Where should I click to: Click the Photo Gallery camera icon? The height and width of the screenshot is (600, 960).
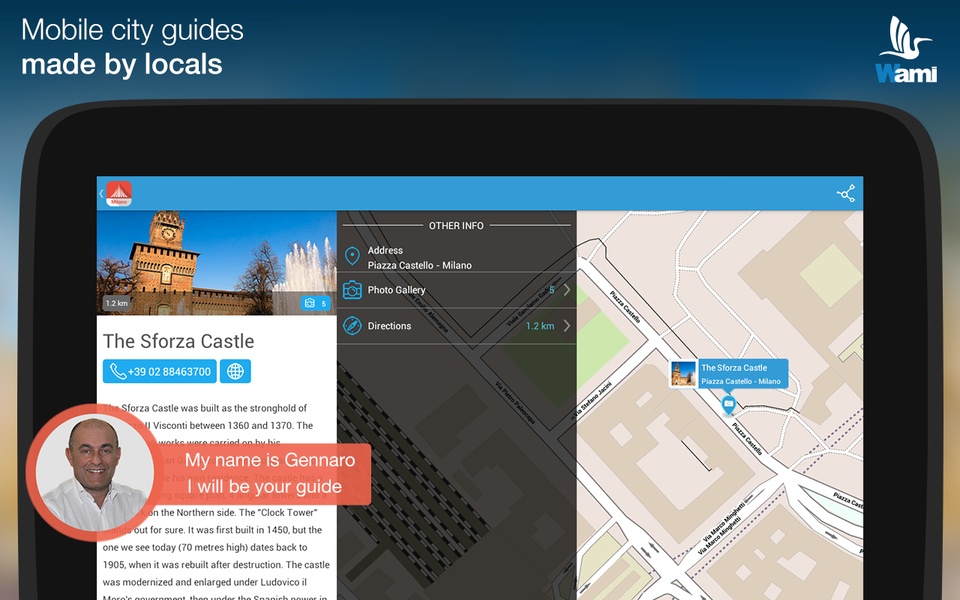click(x=352, y=290)
